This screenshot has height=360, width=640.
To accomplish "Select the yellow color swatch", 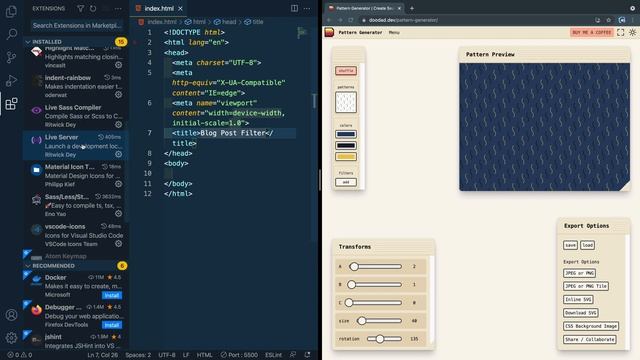I will click(x=346, y=156).
